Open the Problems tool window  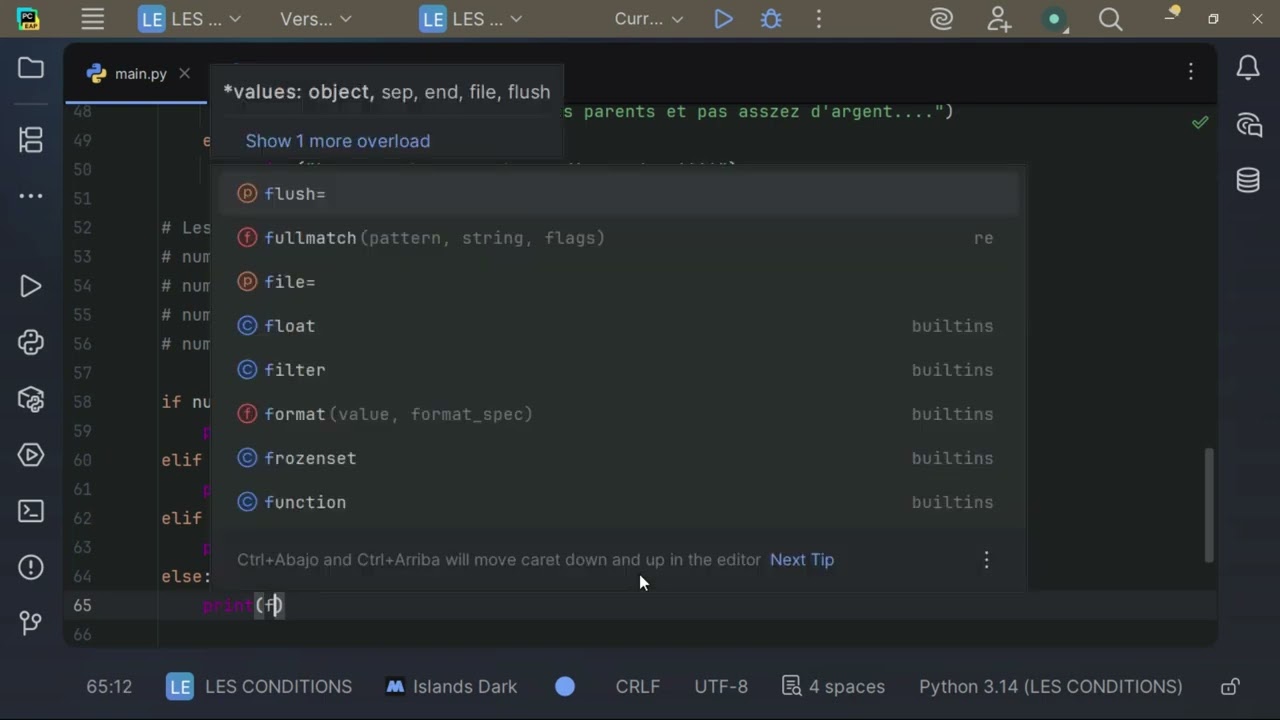[x=31, y=567]
